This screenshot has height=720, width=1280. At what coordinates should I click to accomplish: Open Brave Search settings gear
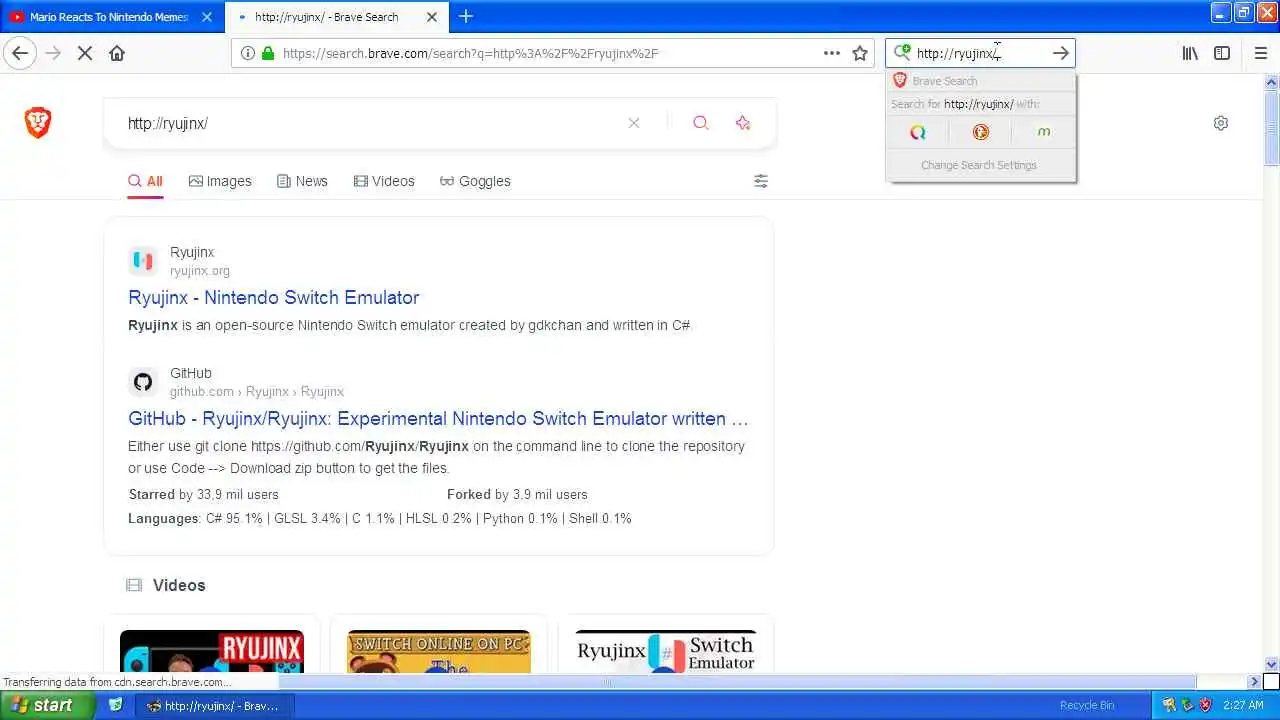click(x=1221, y=123)
